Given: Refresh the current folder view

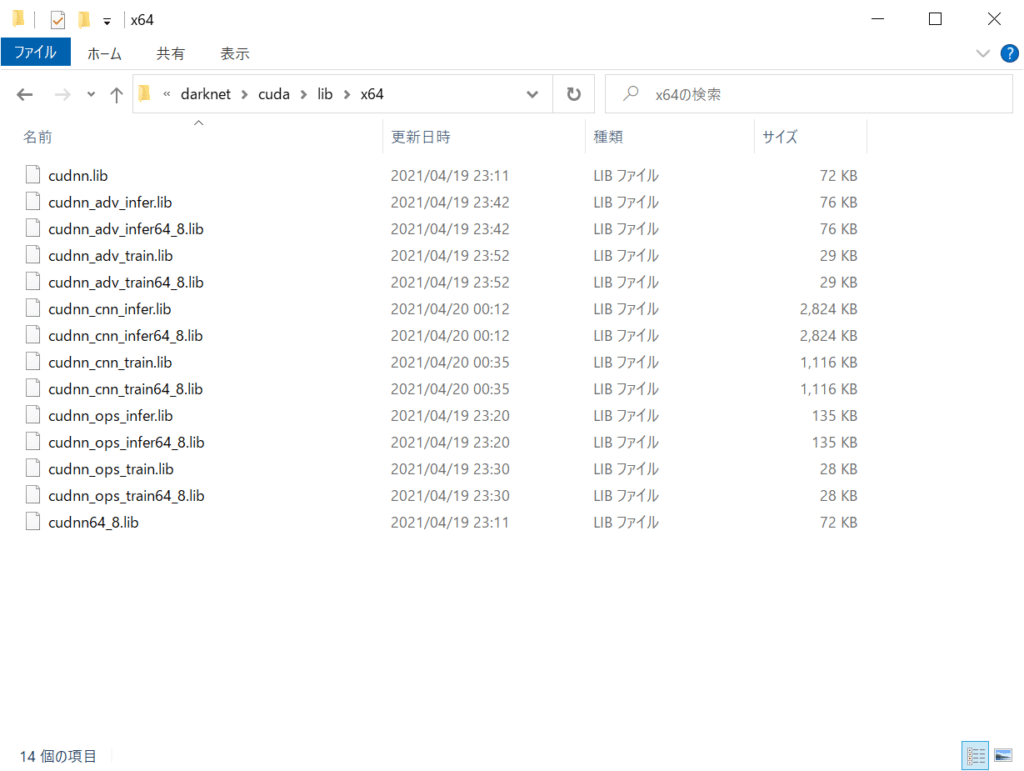Looking at the screenshot, I should coord(573,94).
